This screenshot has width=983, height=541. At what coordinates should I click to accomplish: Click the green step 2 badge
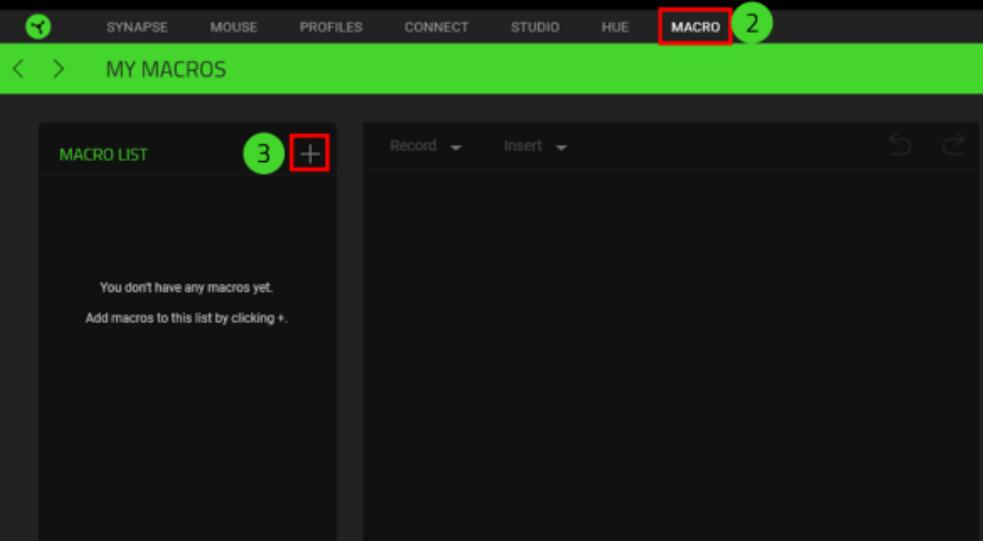[752, 24]
